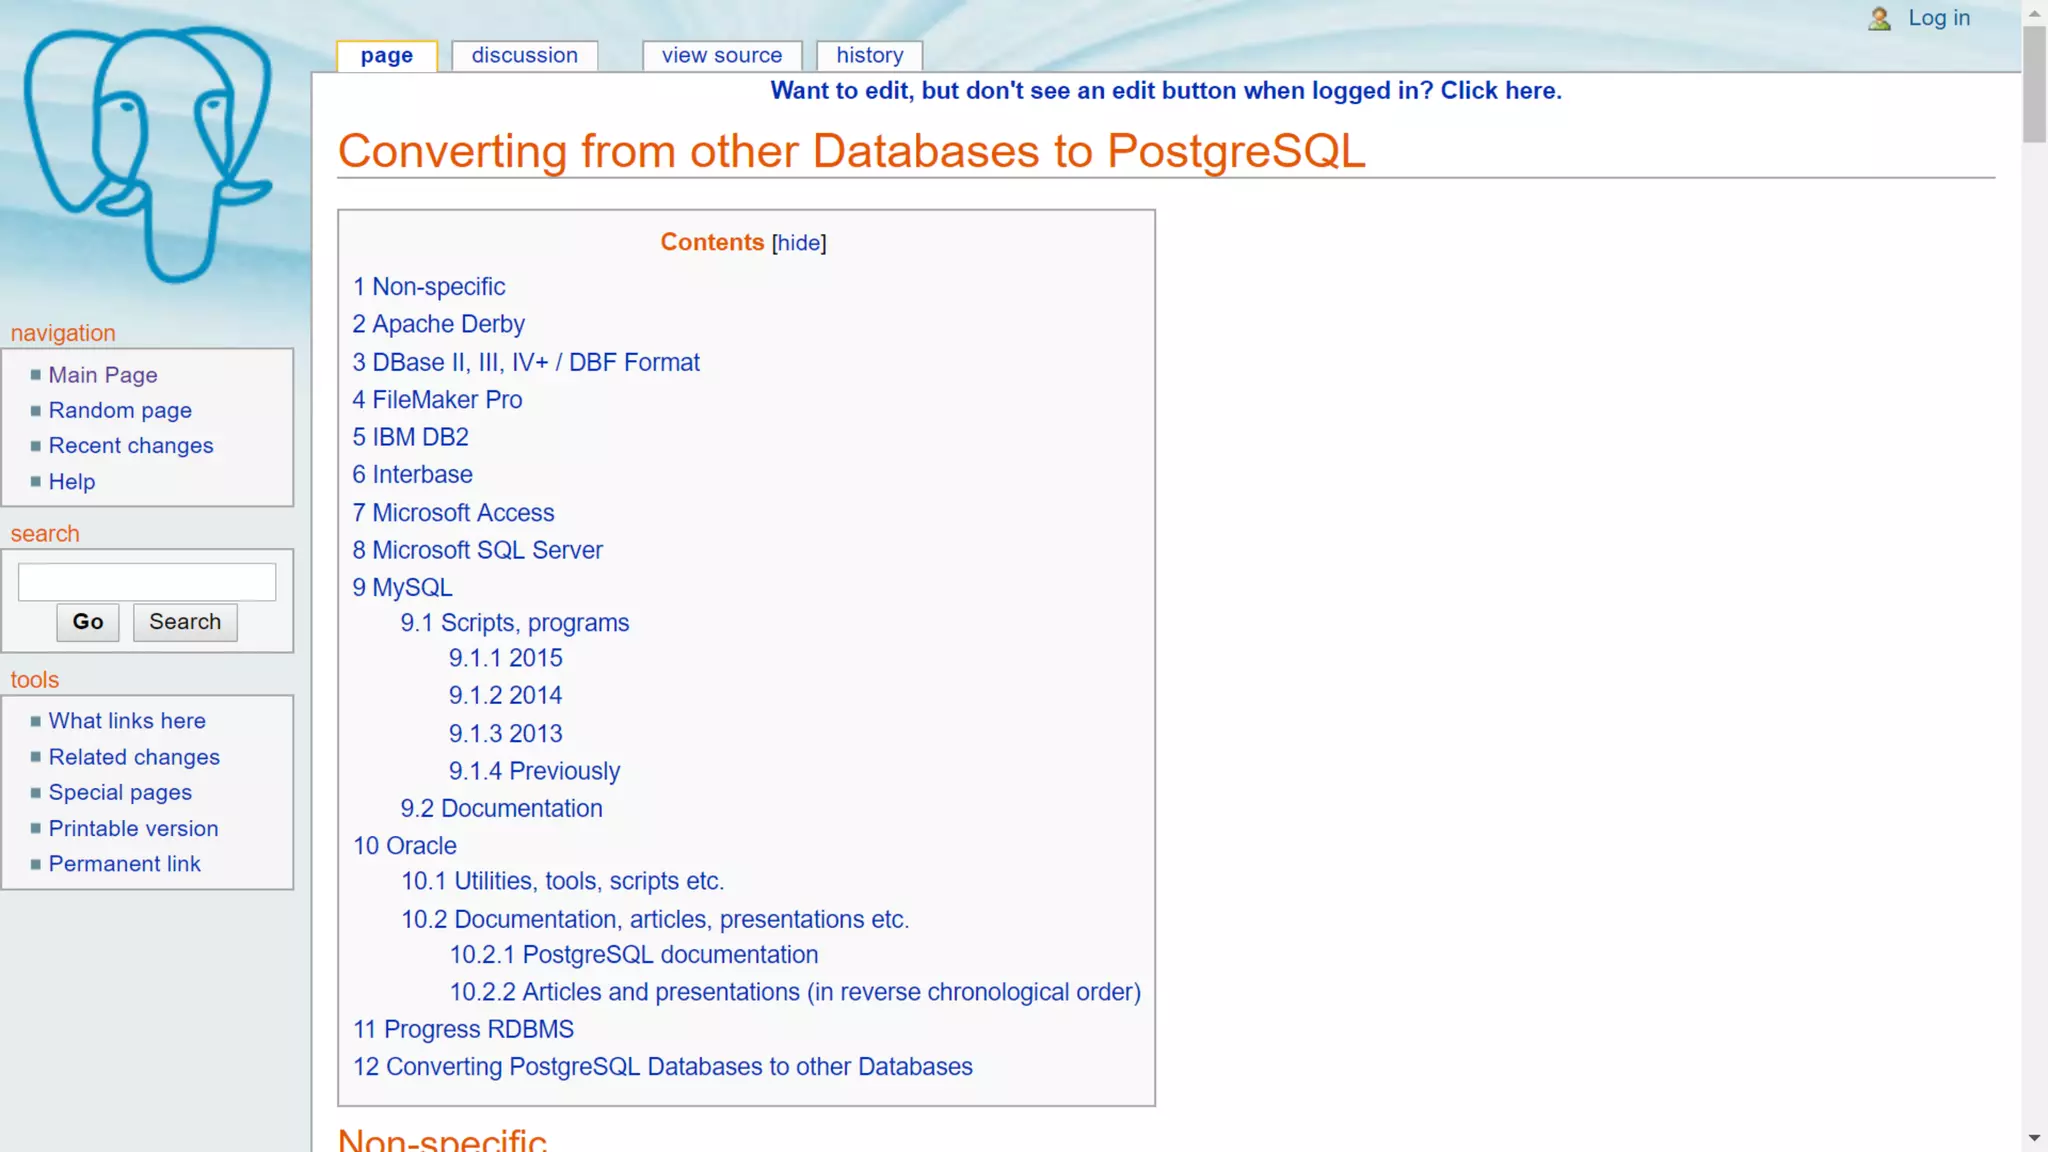
Task: Open the view source tab
Action: tap(721, 56)
